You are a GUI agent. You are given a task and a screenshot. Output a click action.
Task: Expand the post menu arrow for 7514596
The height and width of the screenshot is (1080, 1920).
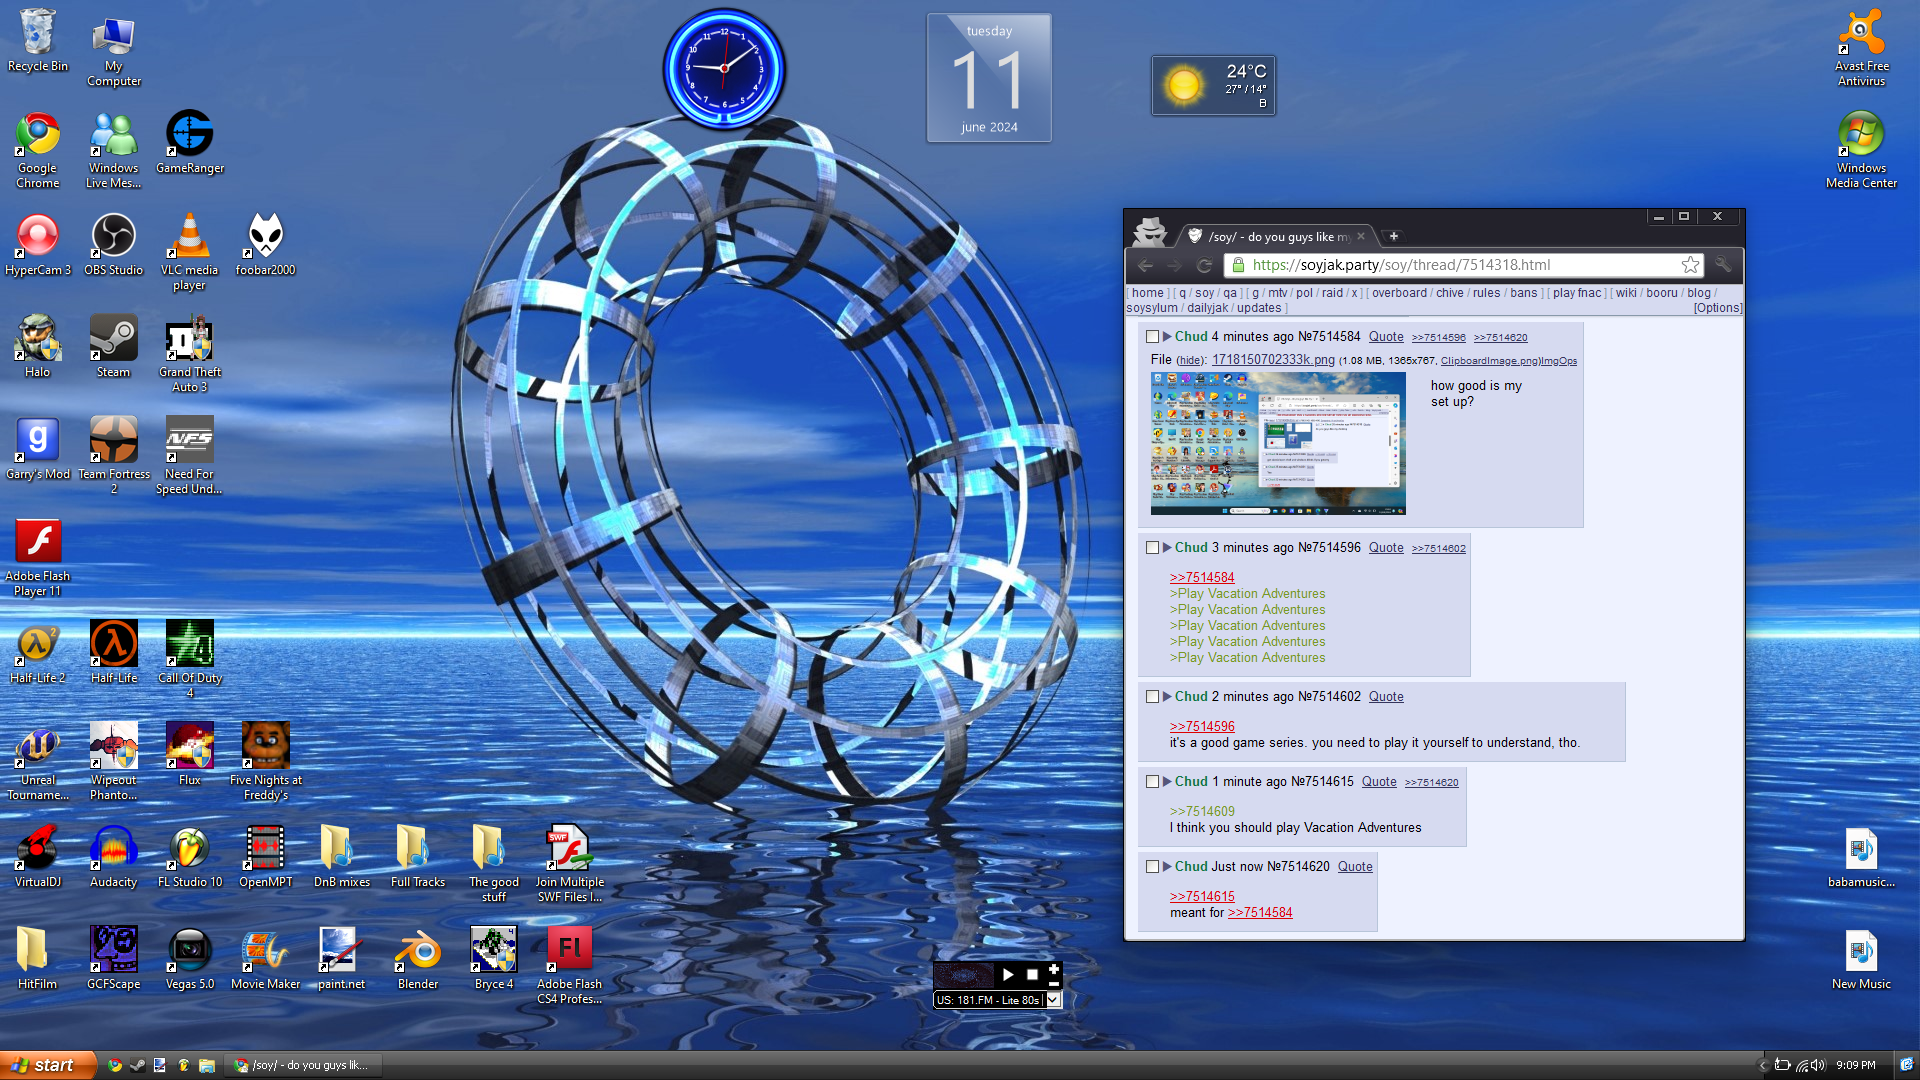(1167, 547)
